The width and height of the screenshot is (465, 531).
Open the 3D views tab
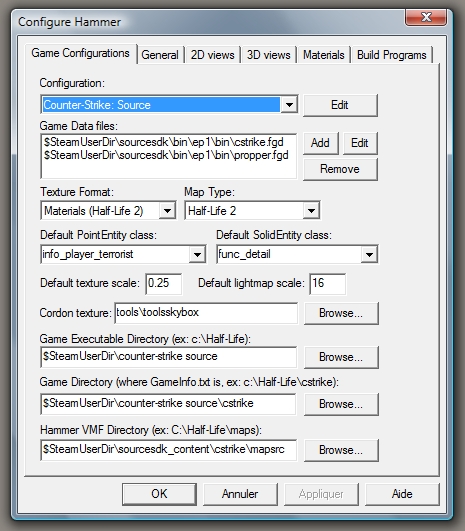pyautogui.click(x=269, y=55)
